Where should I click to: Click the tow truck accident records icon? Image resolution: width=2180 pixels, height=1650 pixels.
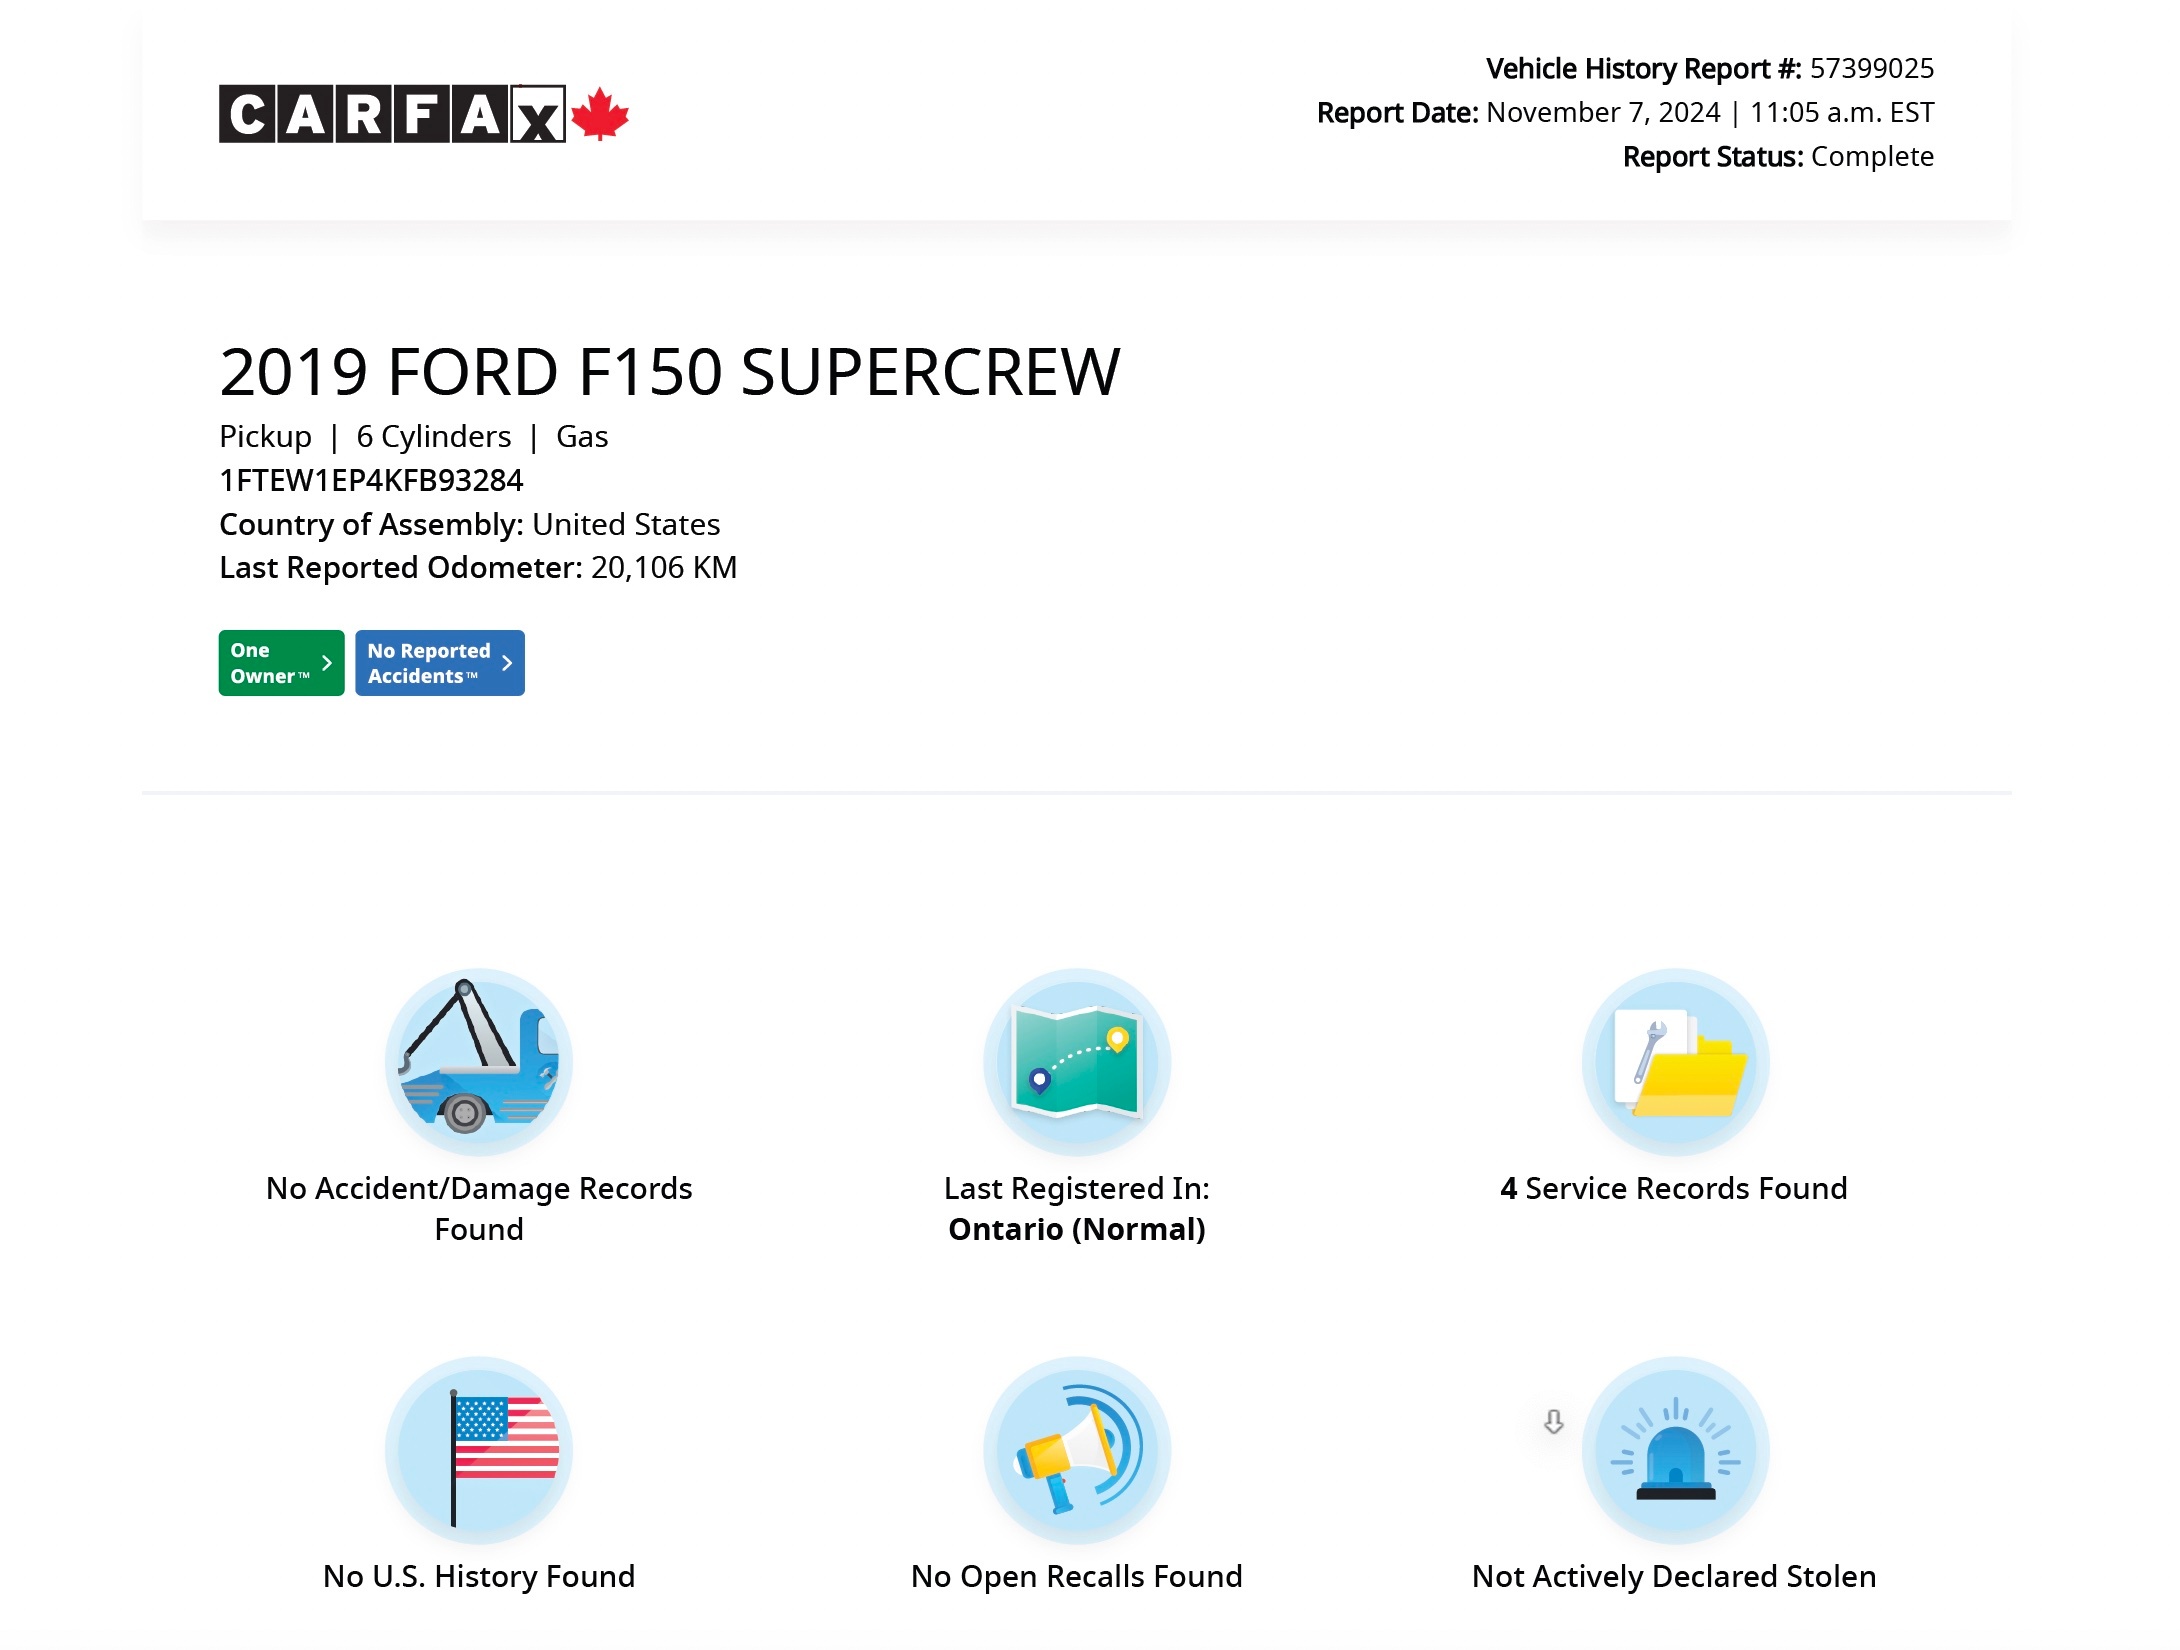[479, 1062]
